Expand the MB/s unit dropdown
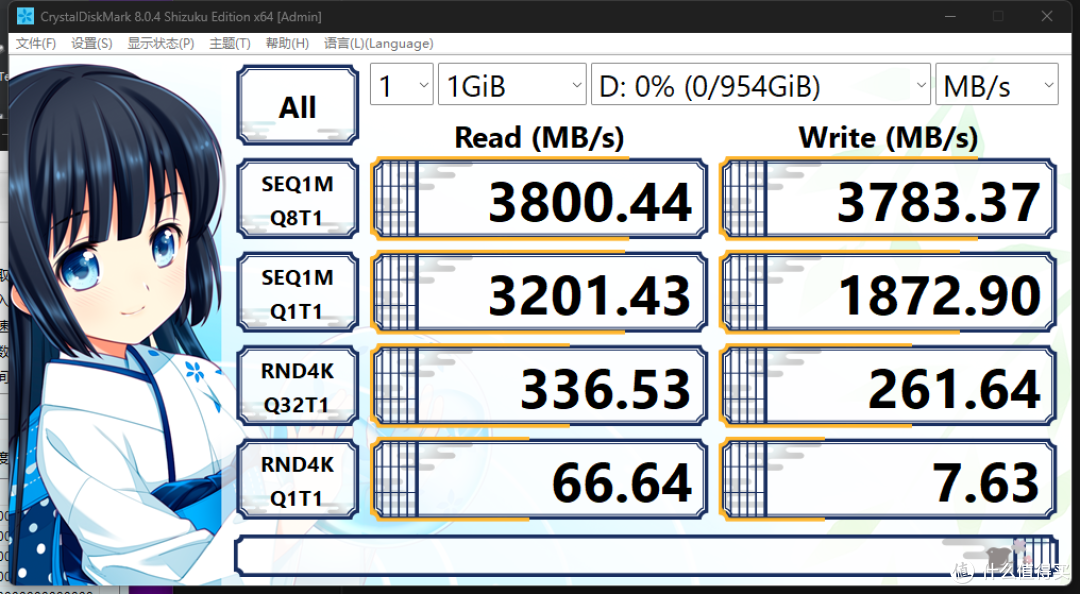This screenshot has height=594, width=1080. coord(997,85)
